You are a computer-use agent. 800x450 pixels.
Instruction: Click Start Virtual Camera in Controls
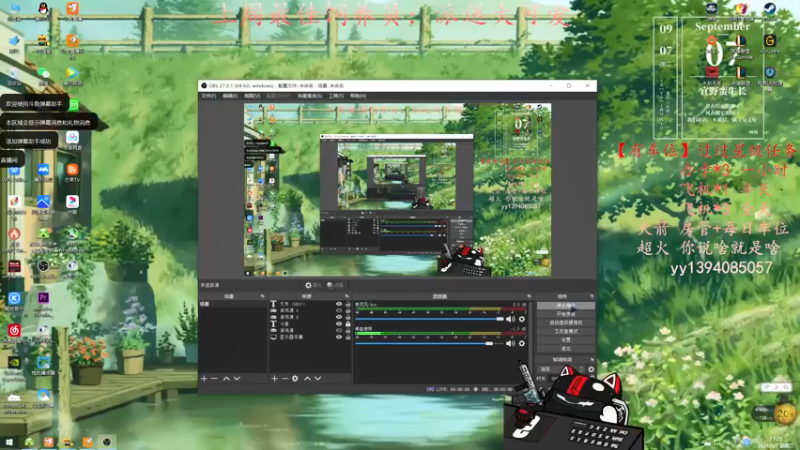tap(565, 323)
